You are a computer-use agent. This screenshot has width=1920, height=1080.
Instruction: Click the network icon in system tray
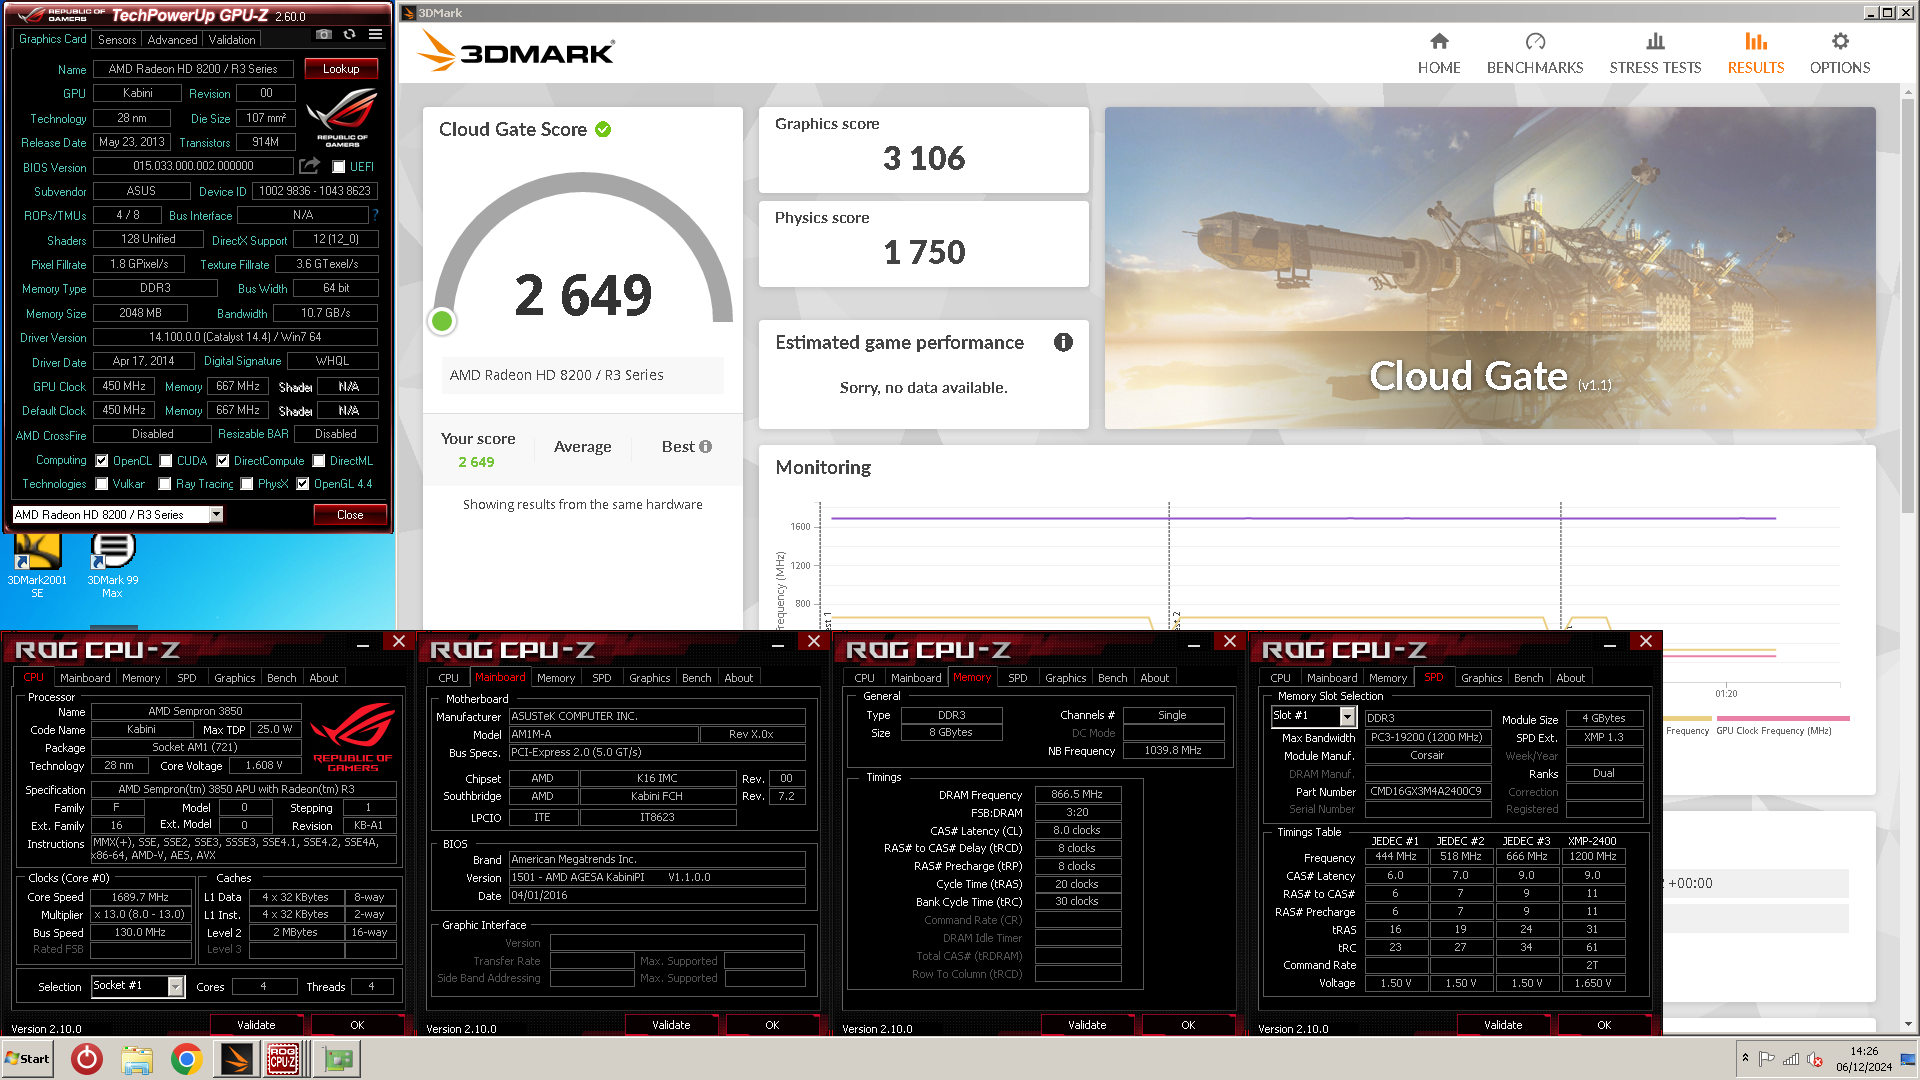tap(1791, 1059)
